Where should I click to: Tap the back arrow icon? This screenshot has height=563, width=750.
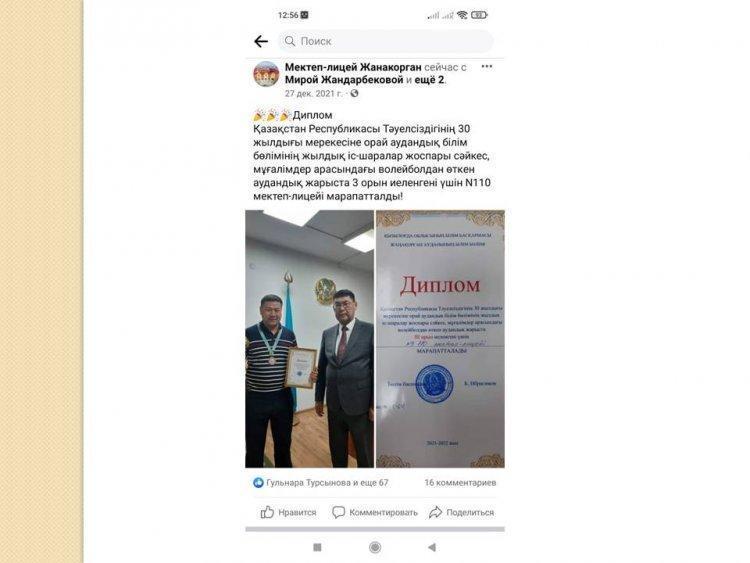tap(261, 42)
